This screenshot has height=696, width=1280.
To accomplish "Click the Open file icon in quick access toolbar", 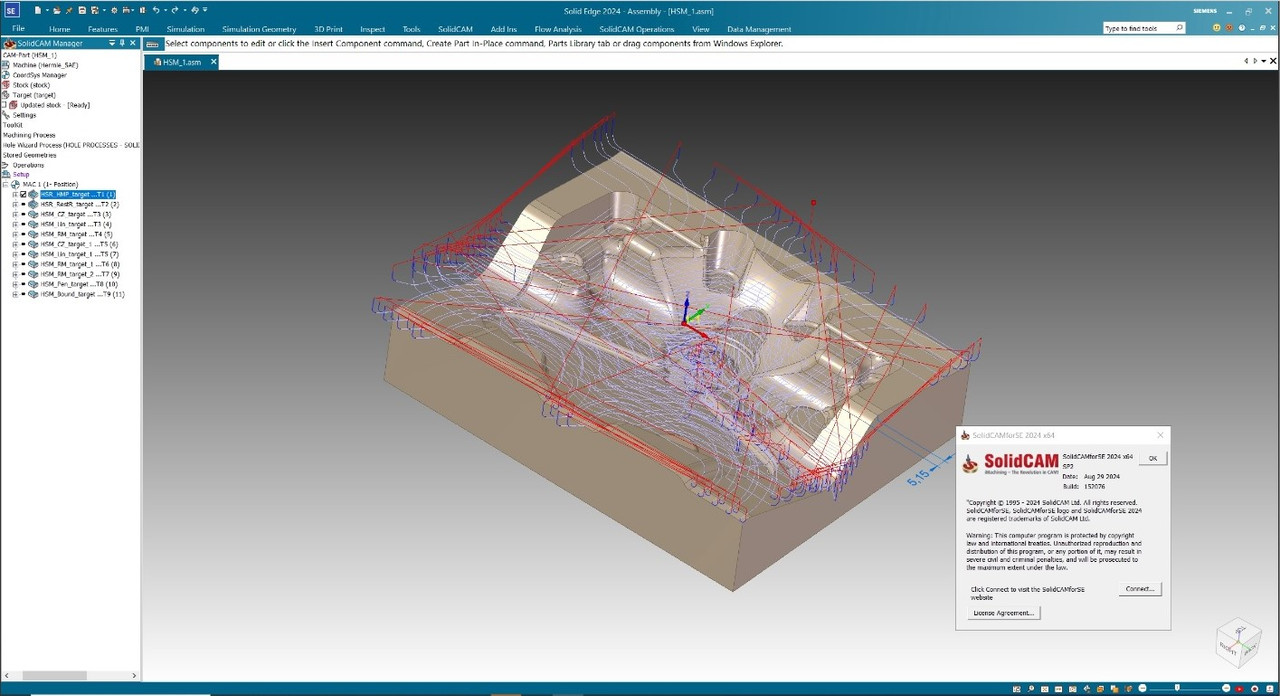I will [57, 10].
